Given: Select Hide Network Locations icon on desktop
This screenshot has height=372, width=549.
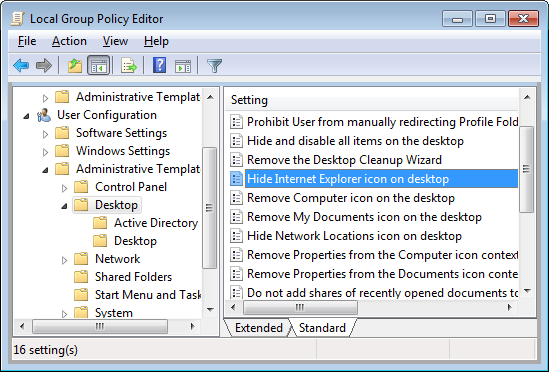Looking at the screenshot, I should pyautogui.click(x=354, y=235).
